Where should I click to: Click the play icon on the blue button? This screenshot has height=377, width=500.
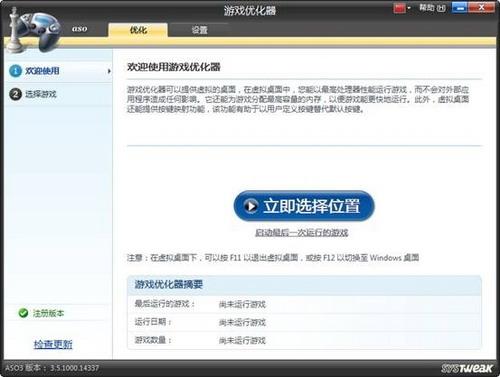point(251,206)
